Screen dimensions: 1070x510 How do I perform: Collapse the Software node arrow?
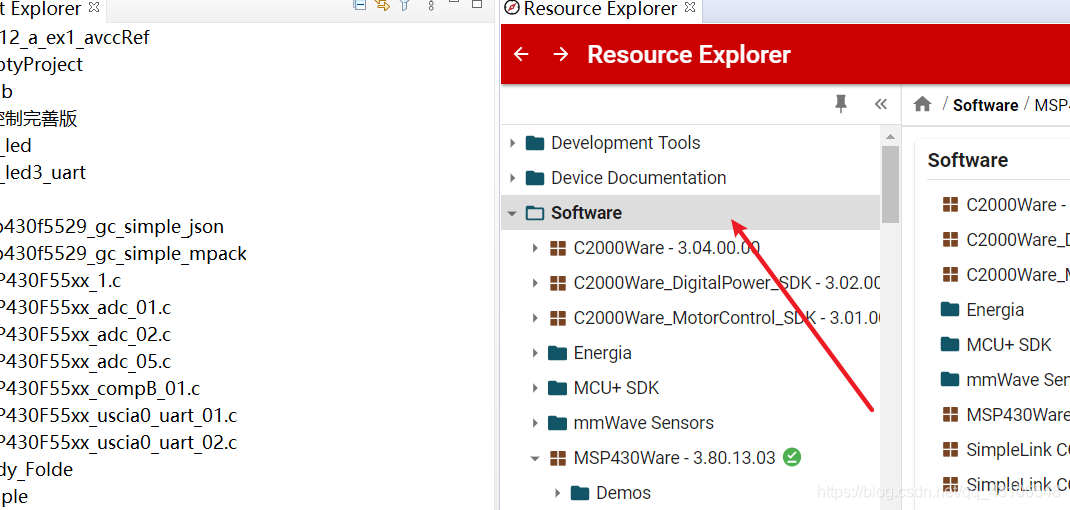(512, 214)
